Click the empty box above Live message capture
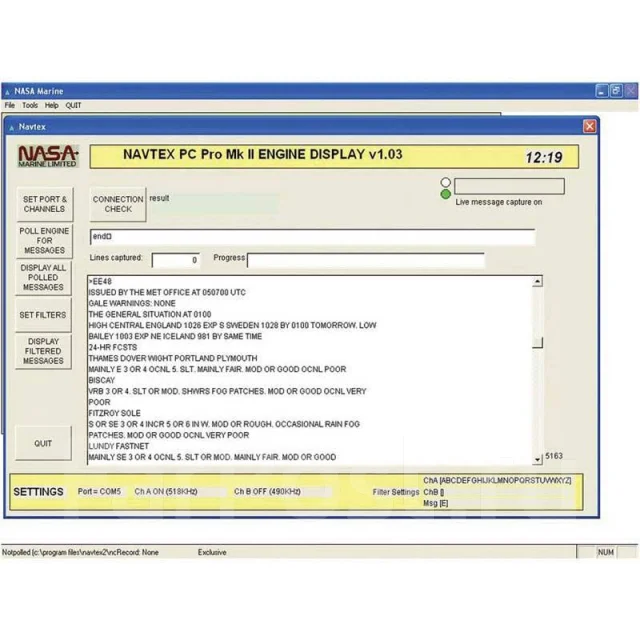640x640 pixels. tap(509, 186)
